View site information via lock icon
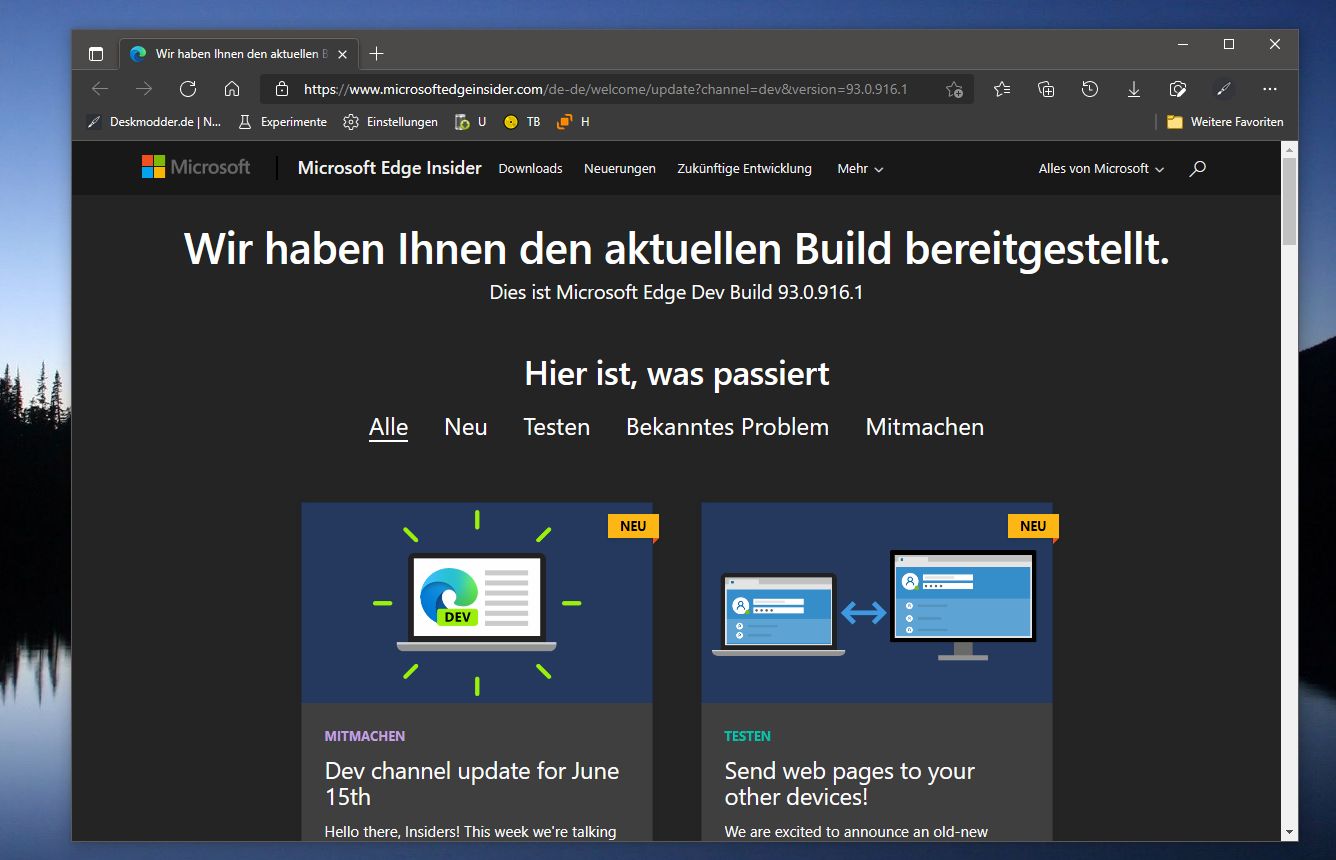Viewport: 1336px width, 860px height. click(282, 89)
